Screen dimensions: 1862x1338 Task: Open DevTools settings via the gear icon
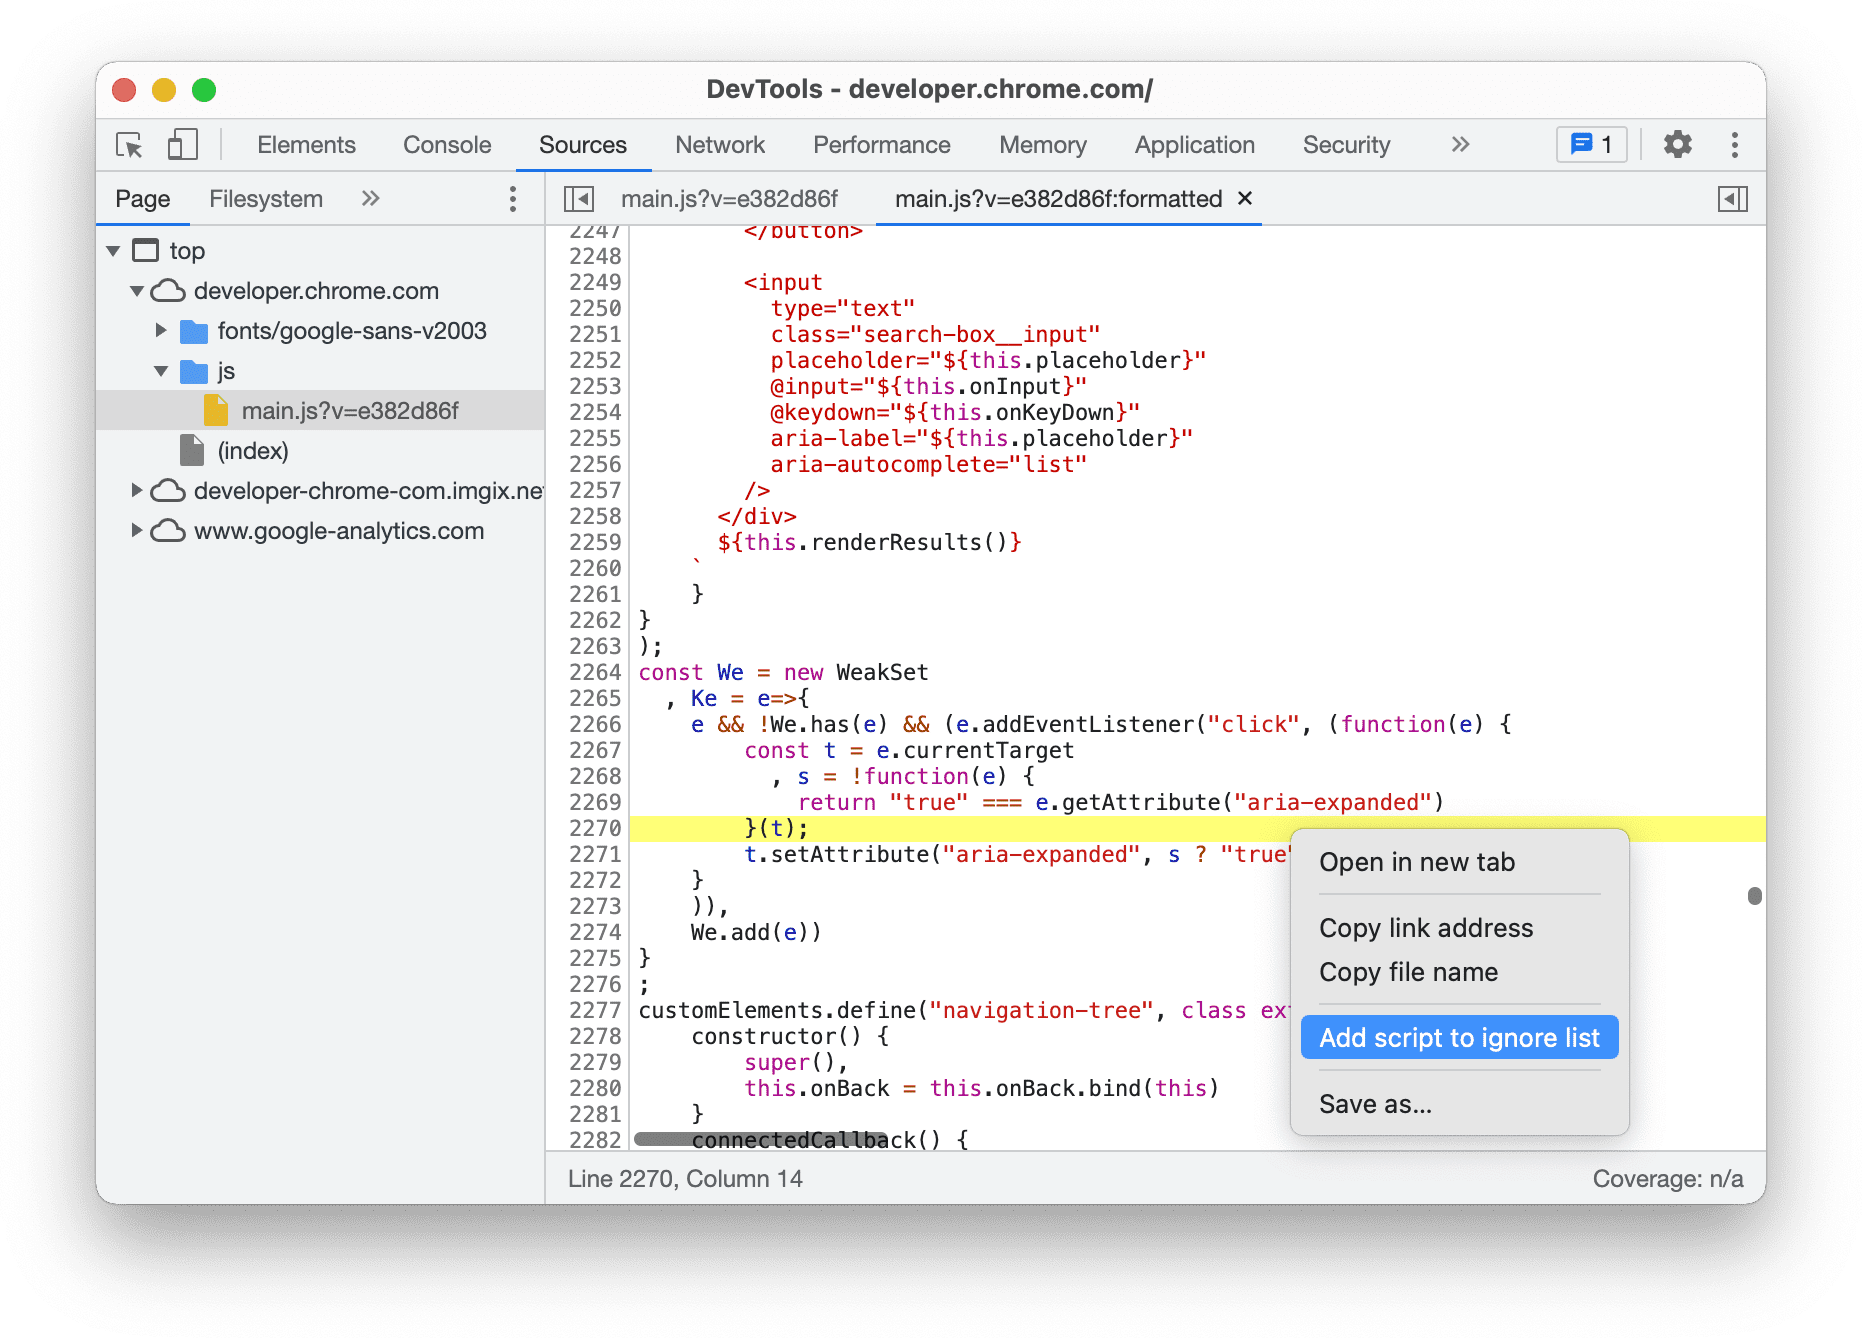coord(1678,145)
